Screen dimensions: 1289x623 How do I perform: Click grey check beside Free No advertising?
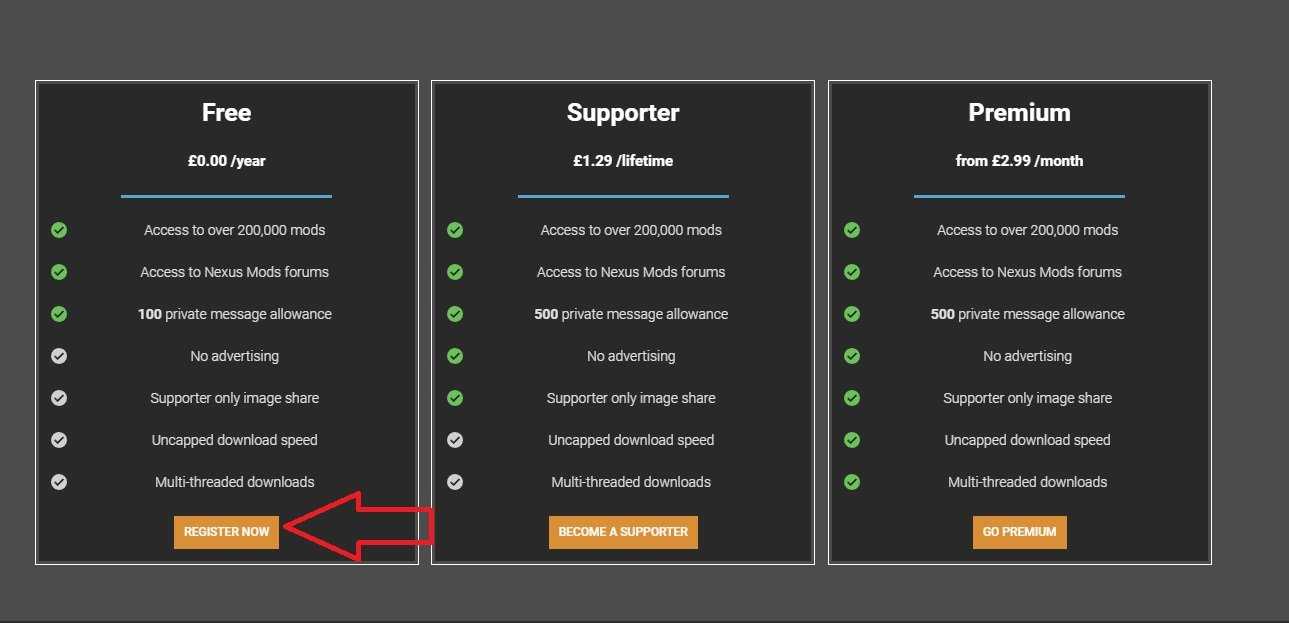pos(59,356)
